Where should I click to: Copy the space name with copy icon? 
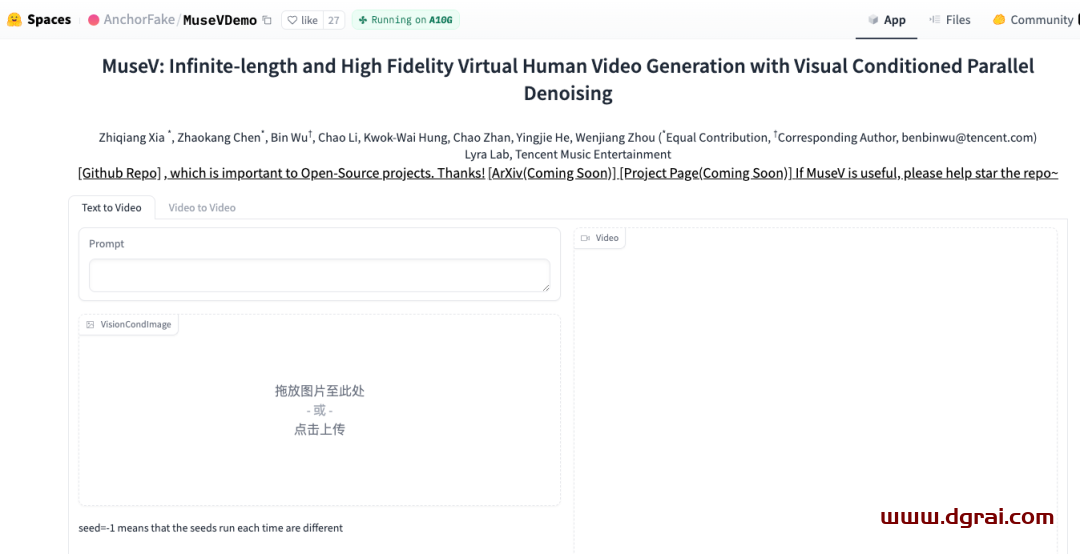point(267,20)
